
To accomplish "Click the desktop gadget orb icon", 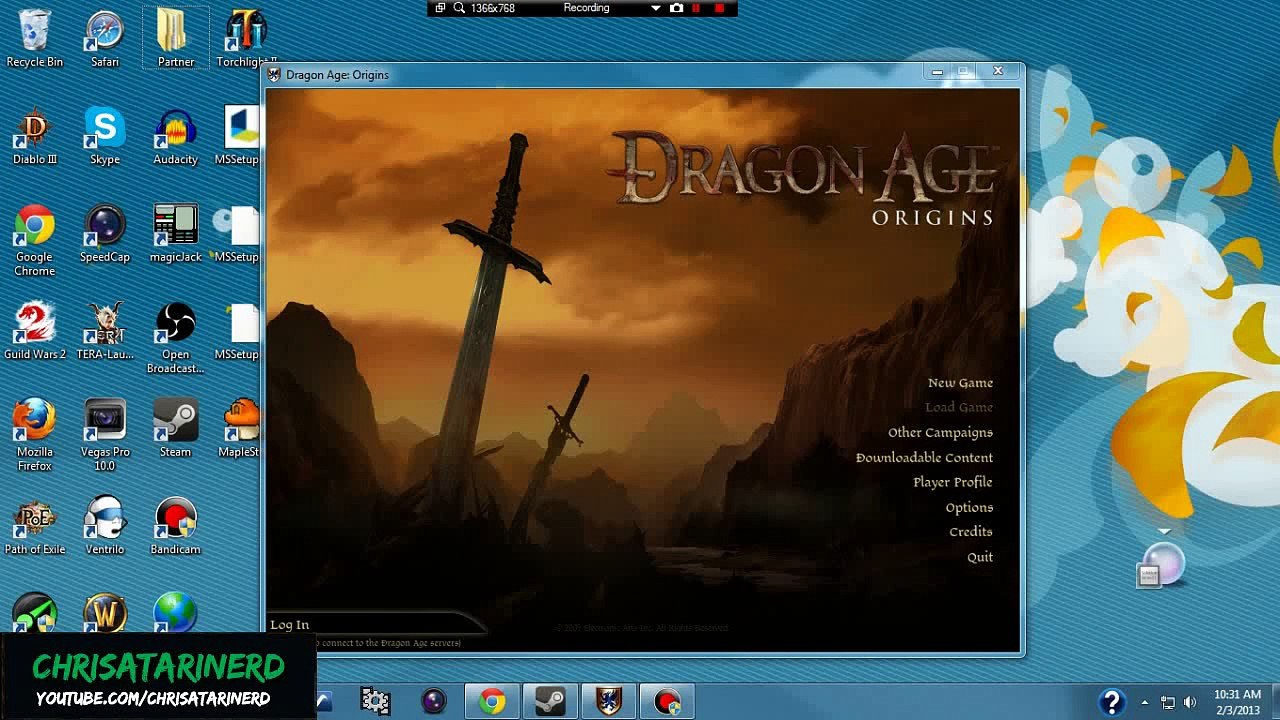I will (1161, 565).
